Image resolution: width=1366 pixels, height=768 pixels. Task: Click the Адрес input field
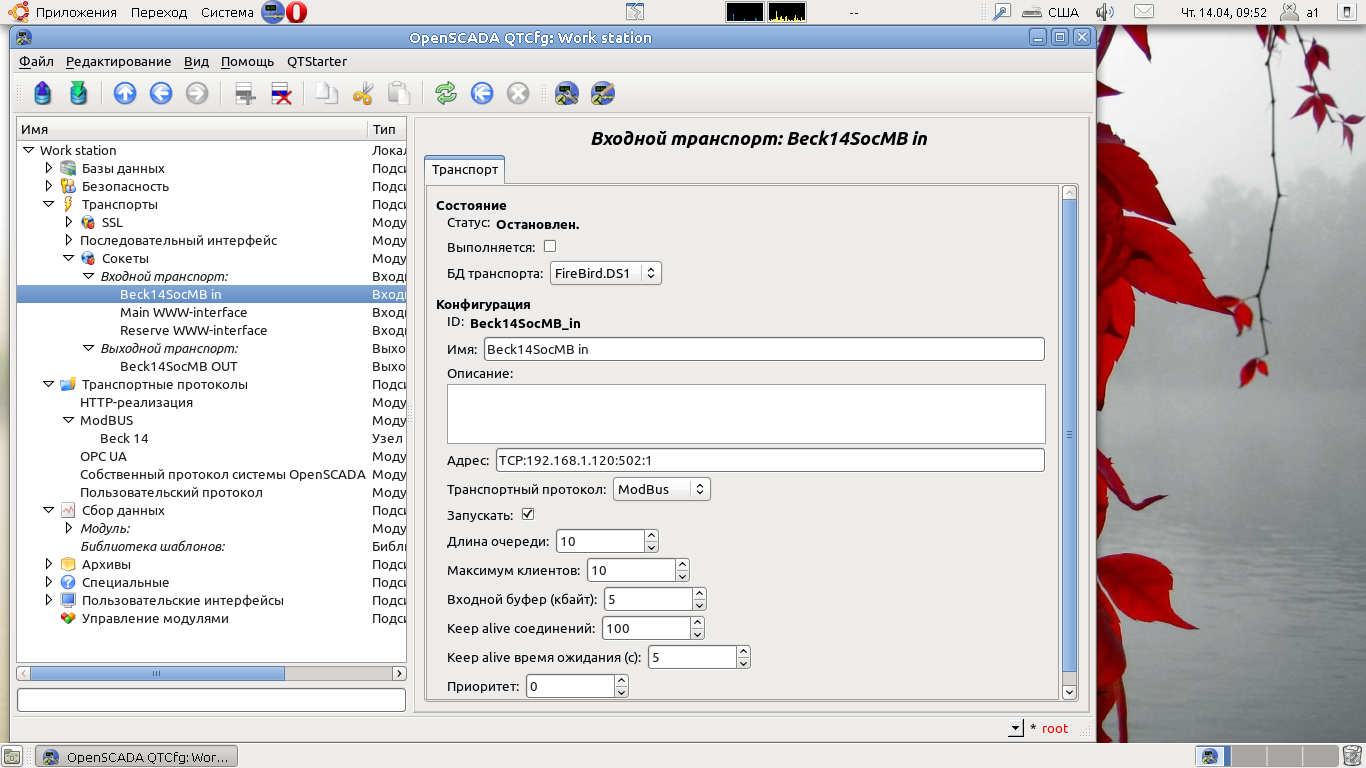tap(769, 460)
